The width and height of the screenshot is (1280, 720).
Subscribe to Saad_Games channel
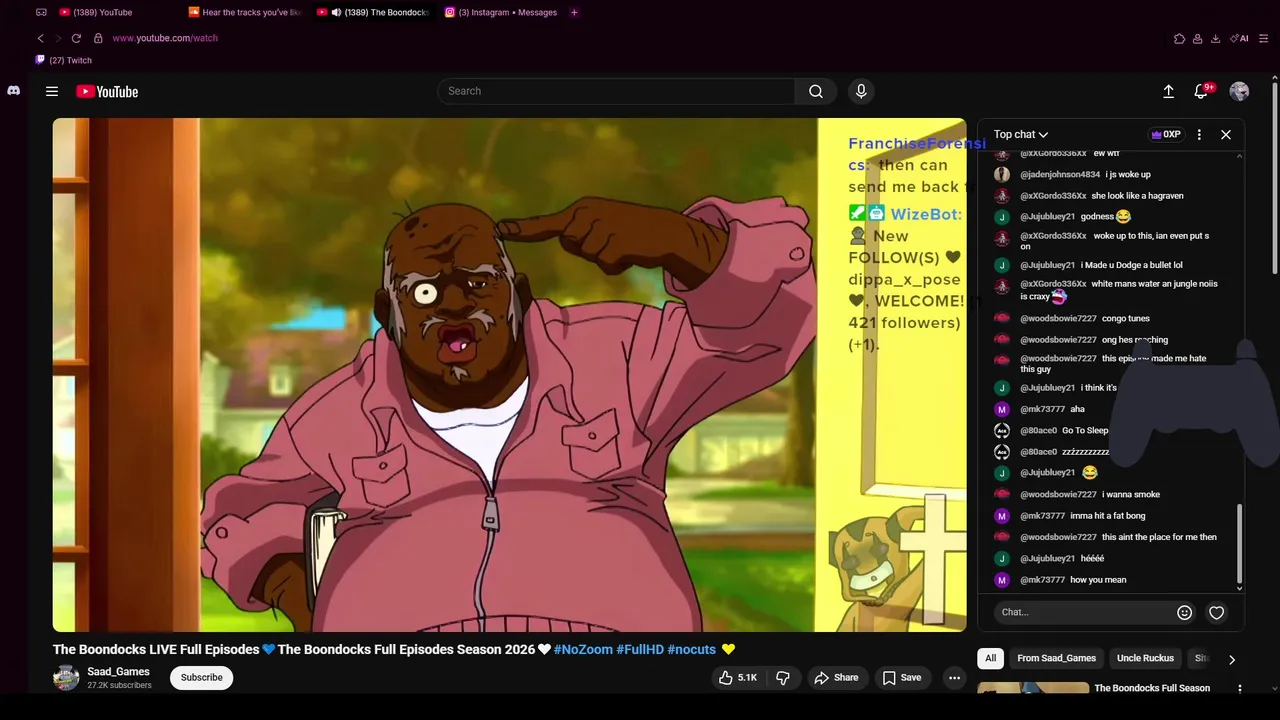pyautogui.click(x=201, y=677)
